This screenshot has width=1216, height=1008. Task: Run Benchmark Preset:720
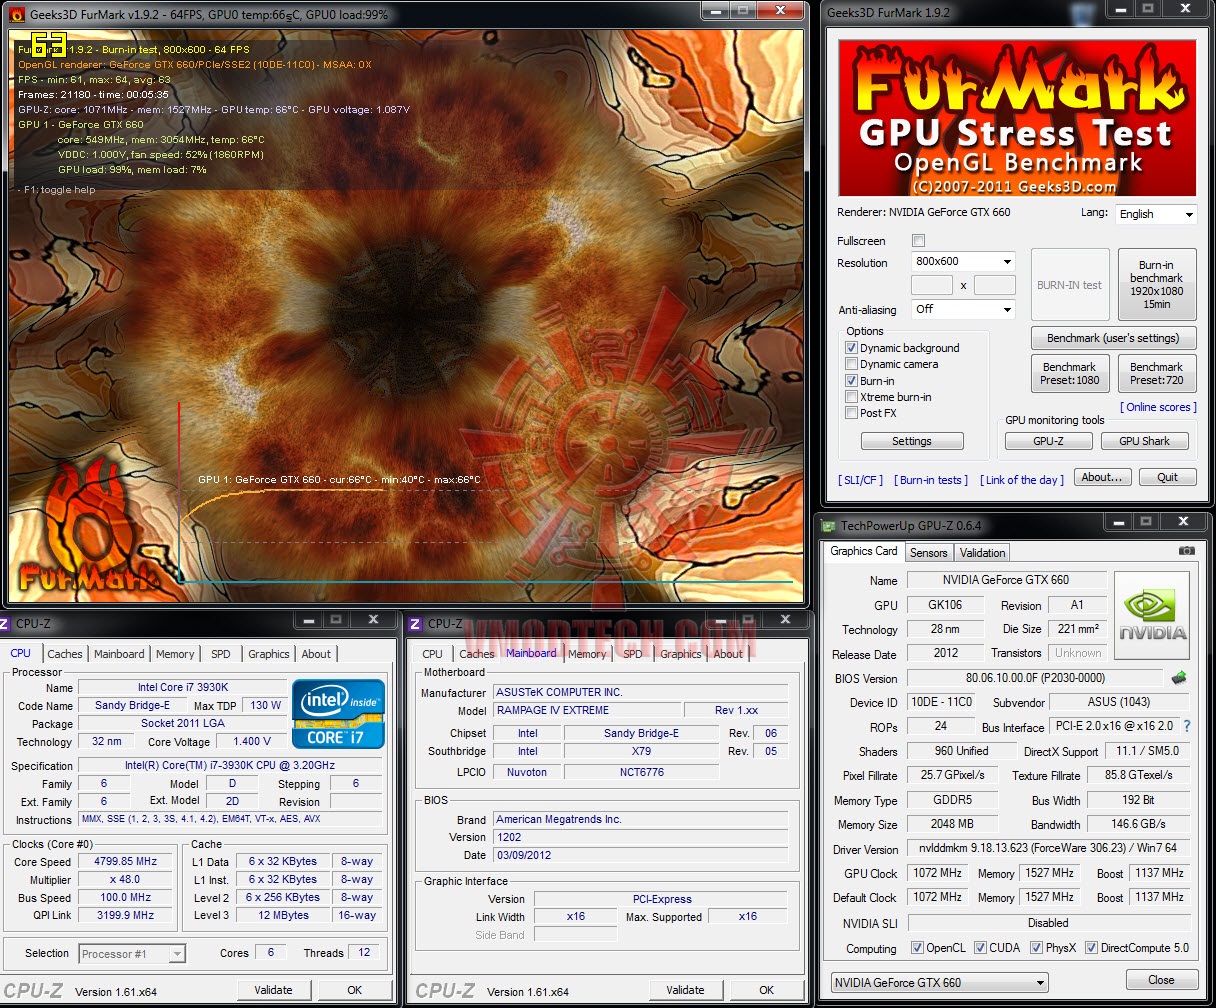click(1157, 373)
